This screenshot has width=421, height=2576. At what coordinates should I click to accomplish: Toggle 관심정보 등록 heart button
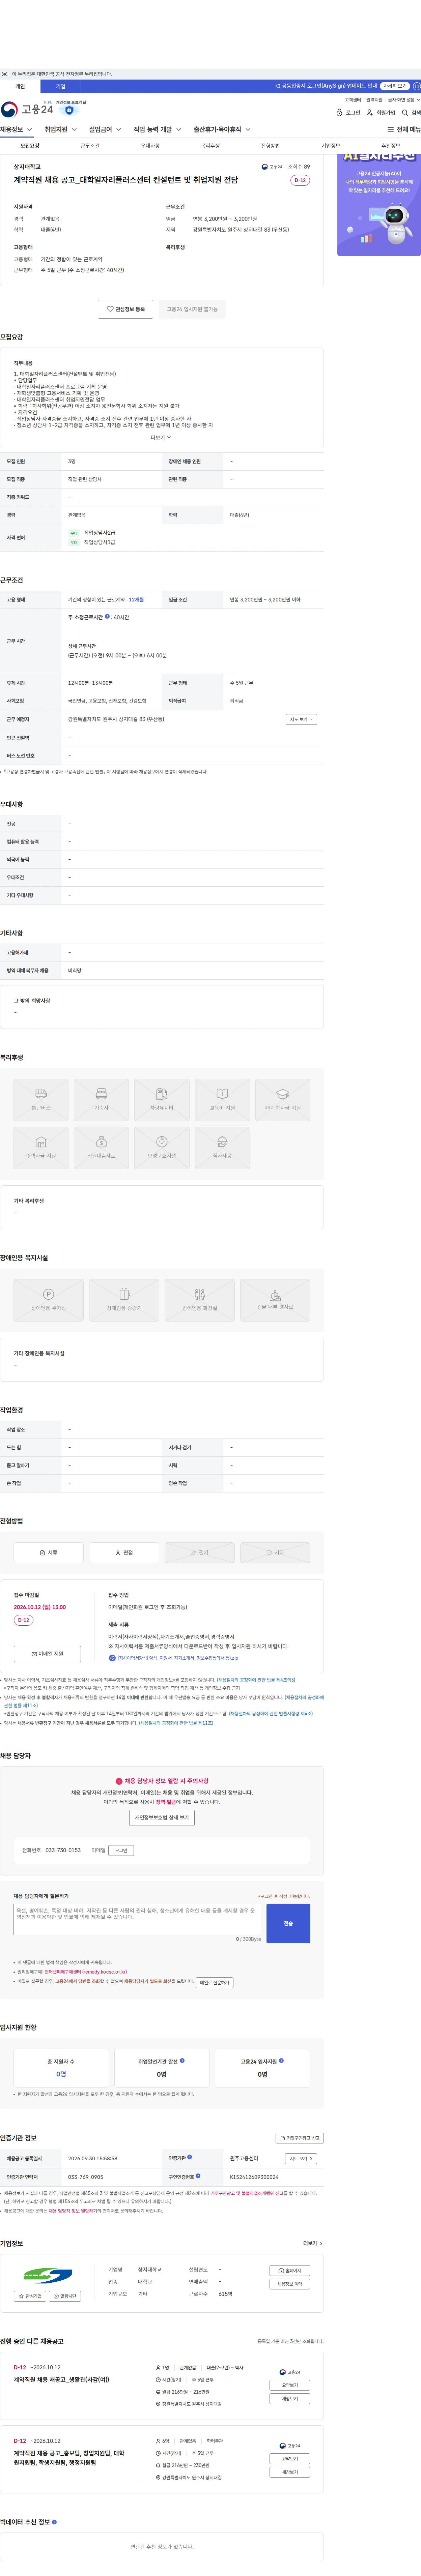coord(126,309)
